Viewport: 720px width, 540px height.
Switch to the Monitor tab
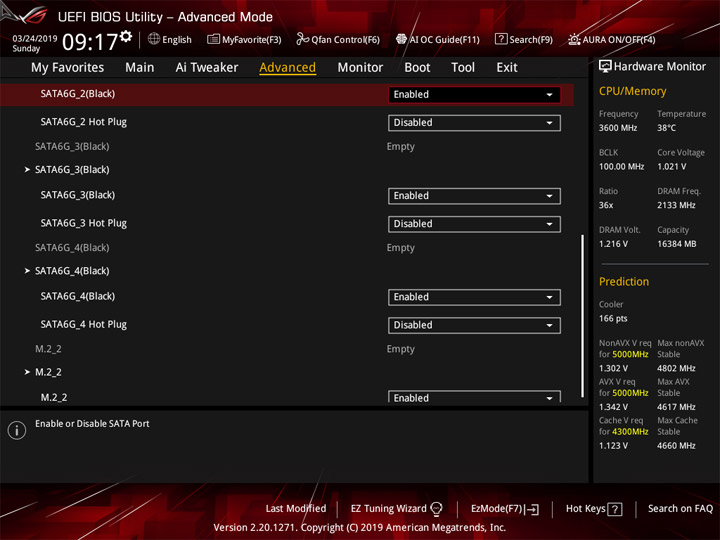tap(360, 68)
